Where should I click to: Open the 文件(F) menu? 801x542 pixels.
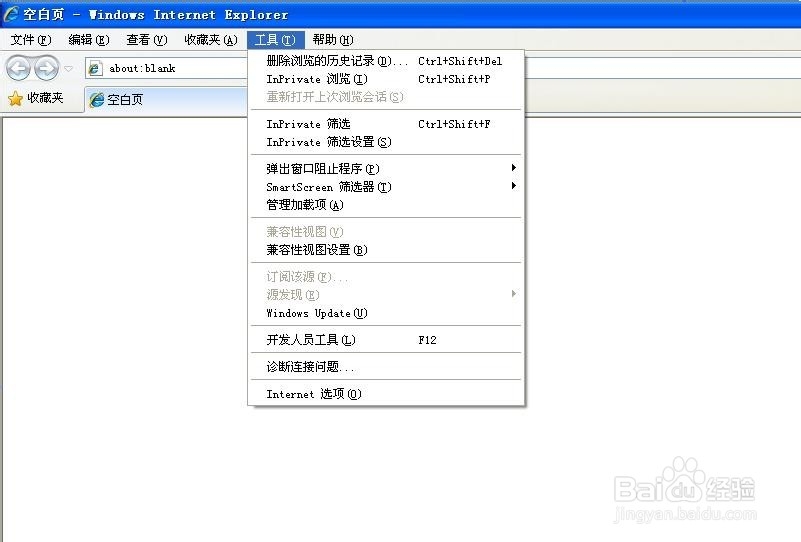[31, 40]
